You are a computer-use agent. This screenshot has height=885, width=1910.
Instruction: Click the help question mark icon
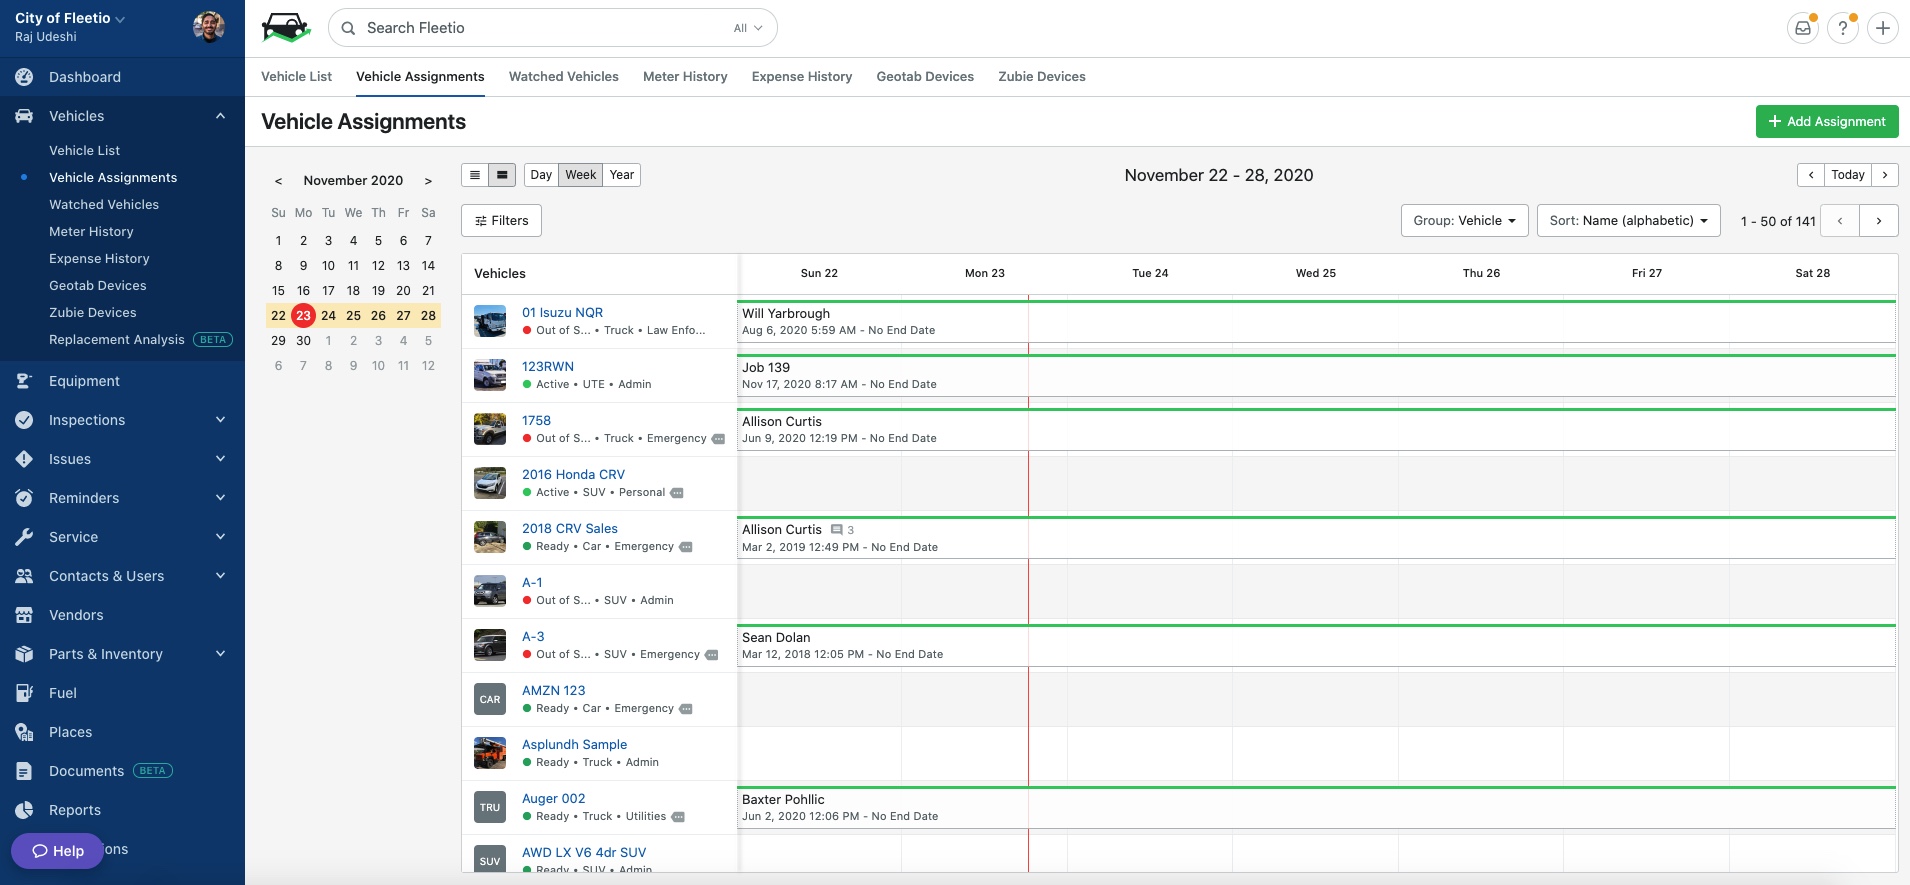(x=1842, y=28)
